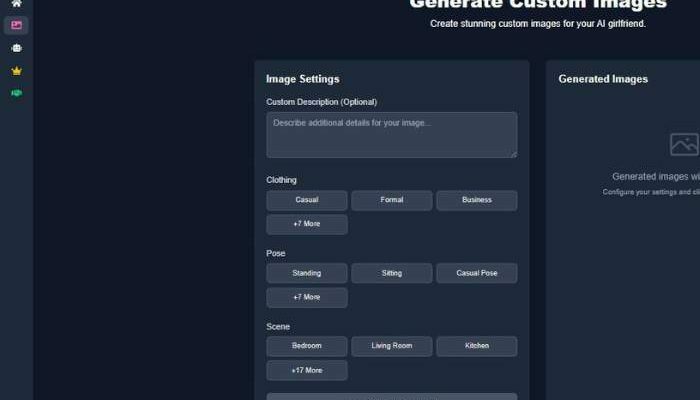Click the wide button below the Scene options
The image size is (700, 400).
392,396
